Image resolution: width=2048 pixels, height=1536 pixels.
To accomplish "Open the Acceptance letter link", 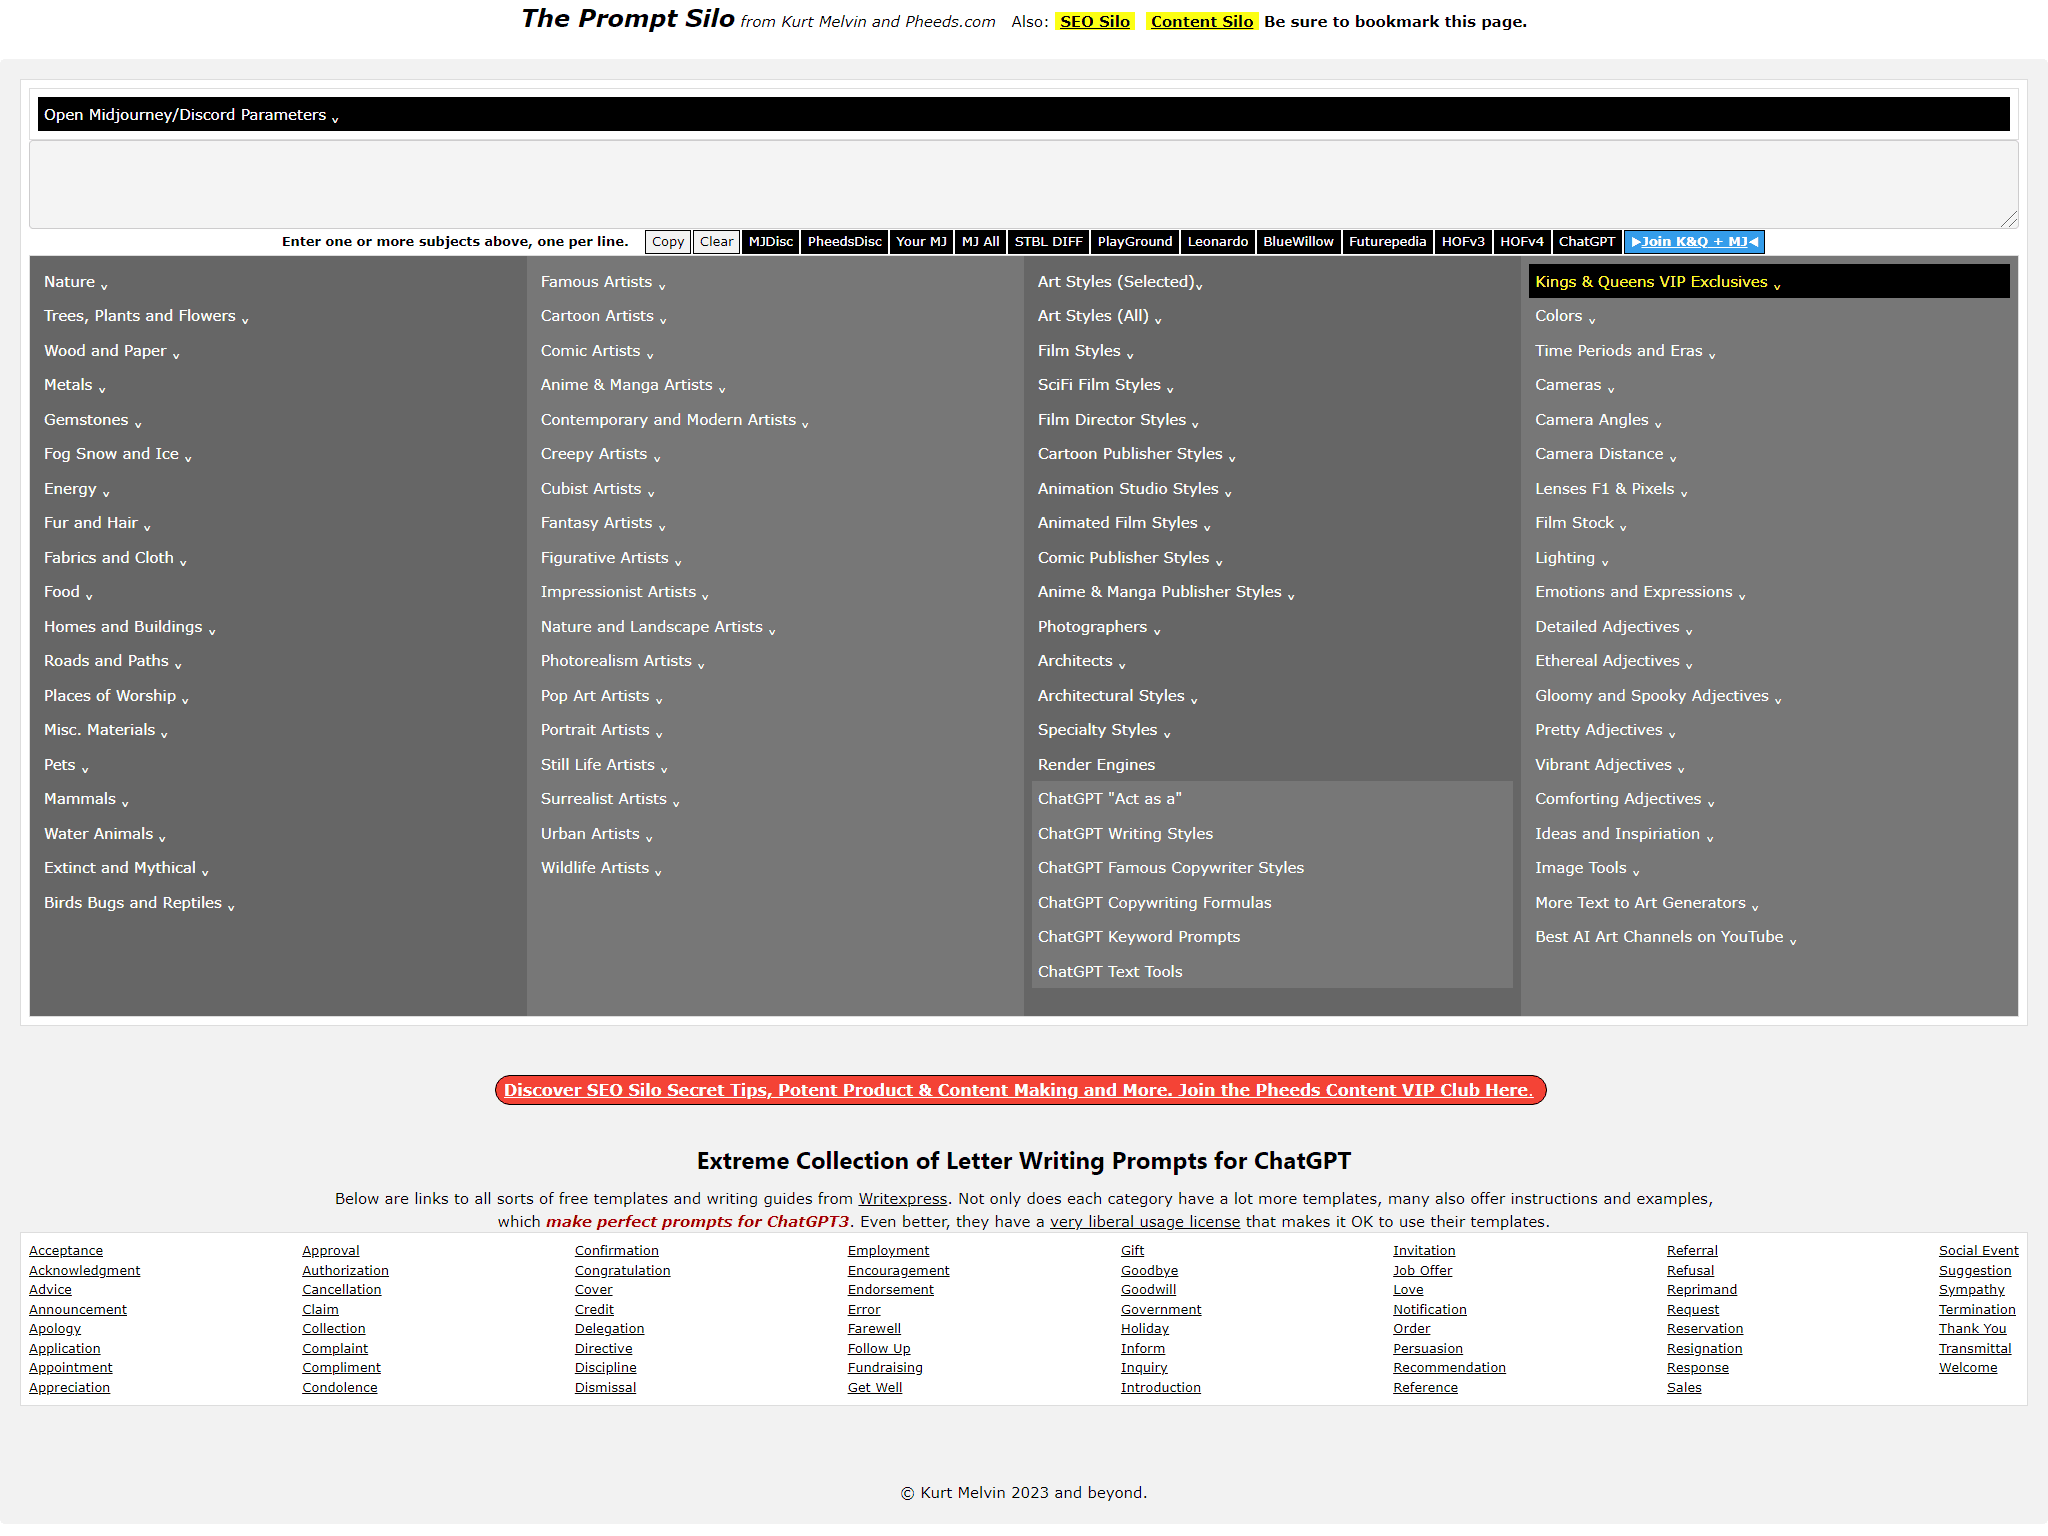I will pyautogui.click(x=66, y=1251).
